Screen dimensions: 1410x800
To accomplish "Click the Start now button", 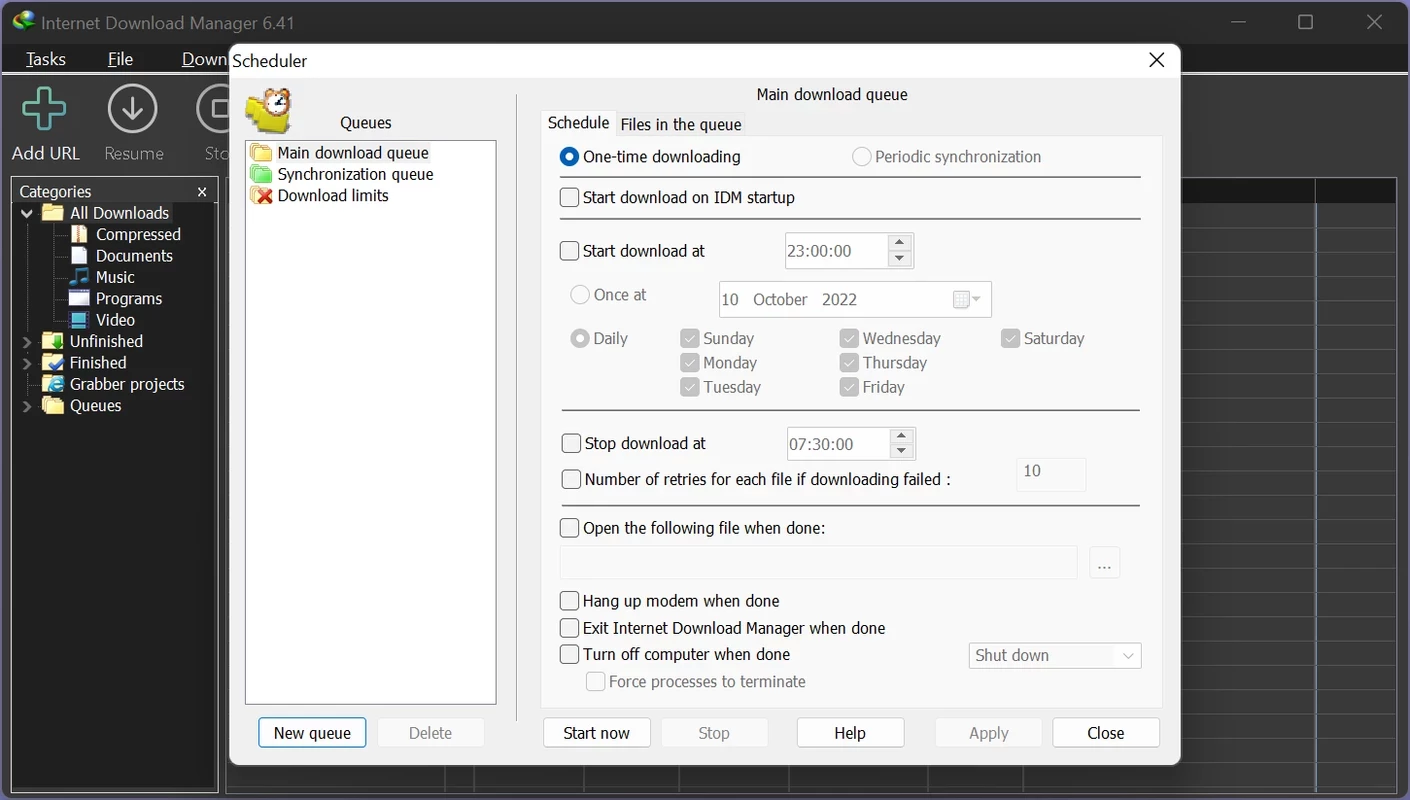I will (596, 733).
